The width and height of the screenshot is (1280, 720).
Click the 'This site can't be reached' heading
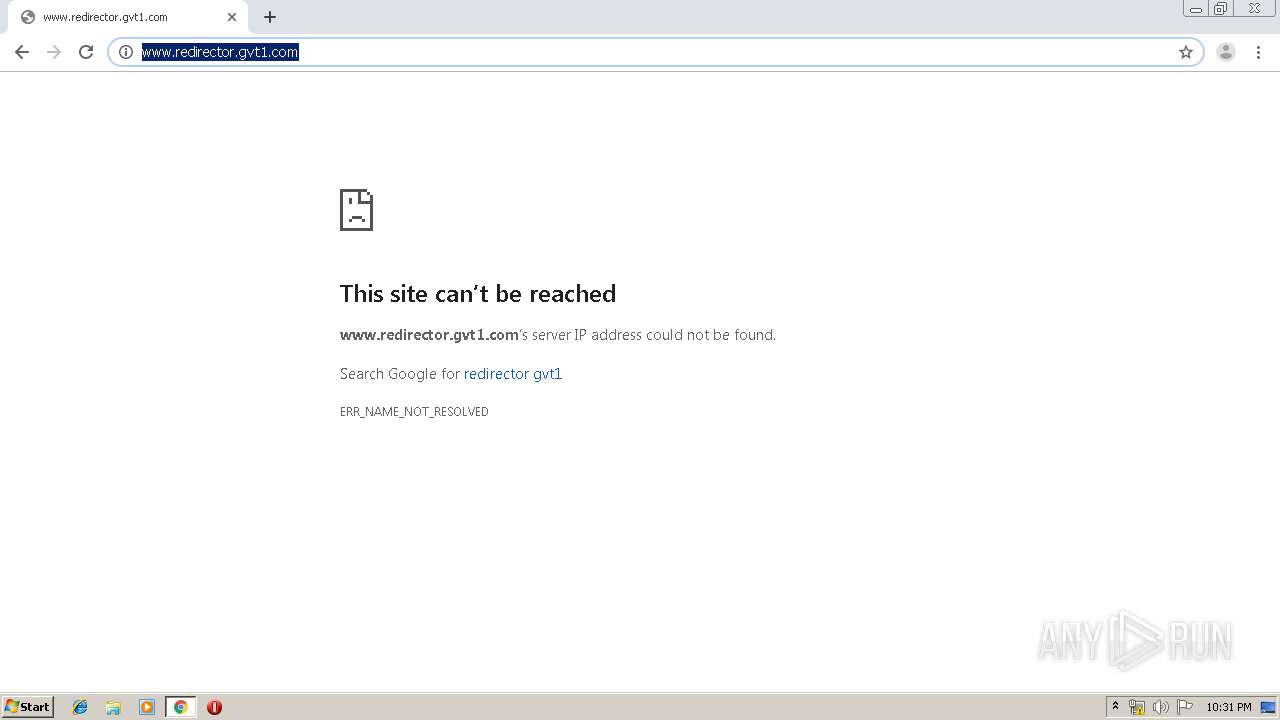478,293
